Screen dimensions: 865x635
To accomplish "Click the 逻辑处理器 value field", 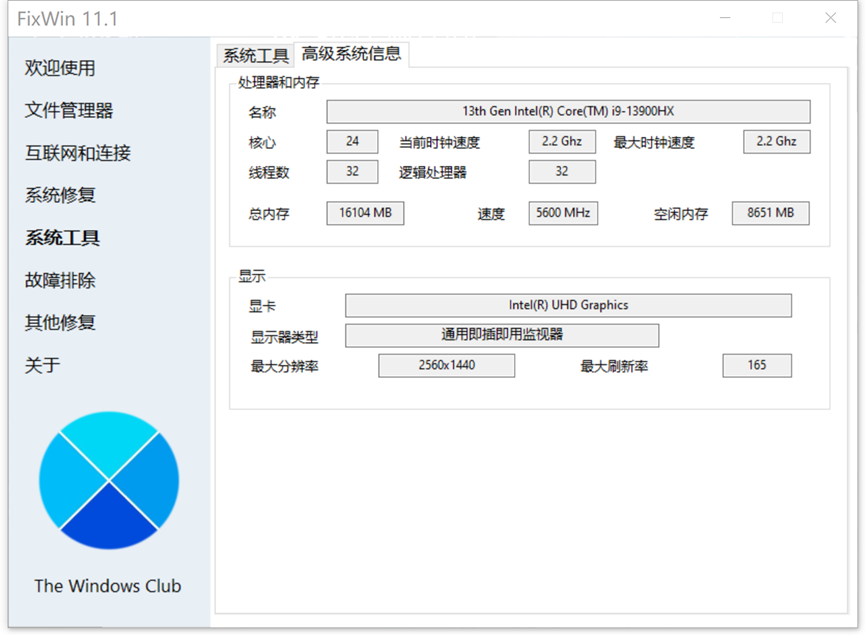I will (x=562, y=172).
